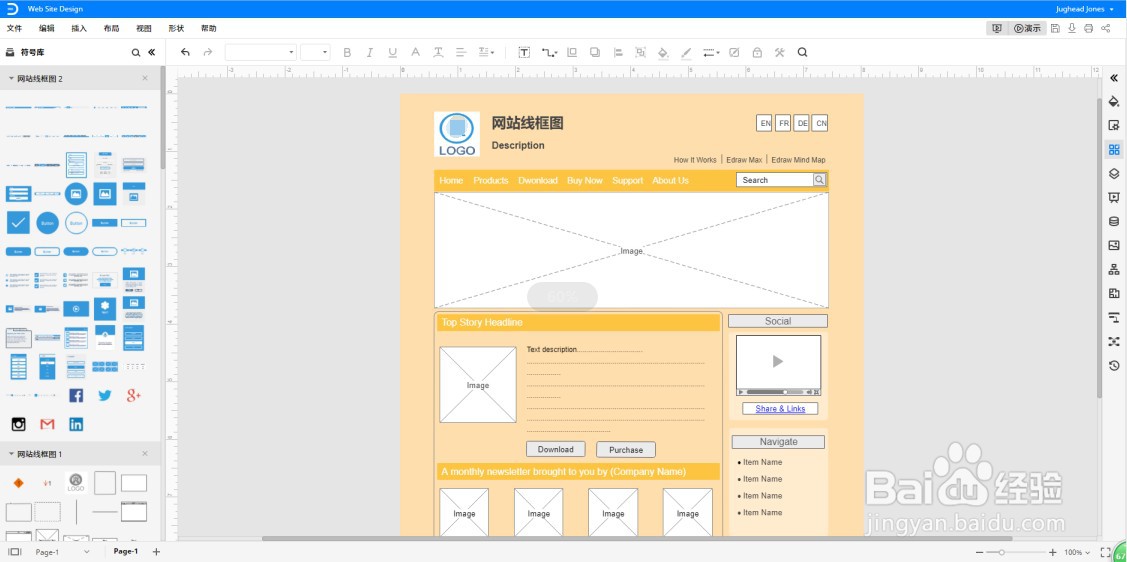Viewport: 1127px width, 562px height.
Task: Expand the line spacing dropdown
Action: (x=487, y=52)
